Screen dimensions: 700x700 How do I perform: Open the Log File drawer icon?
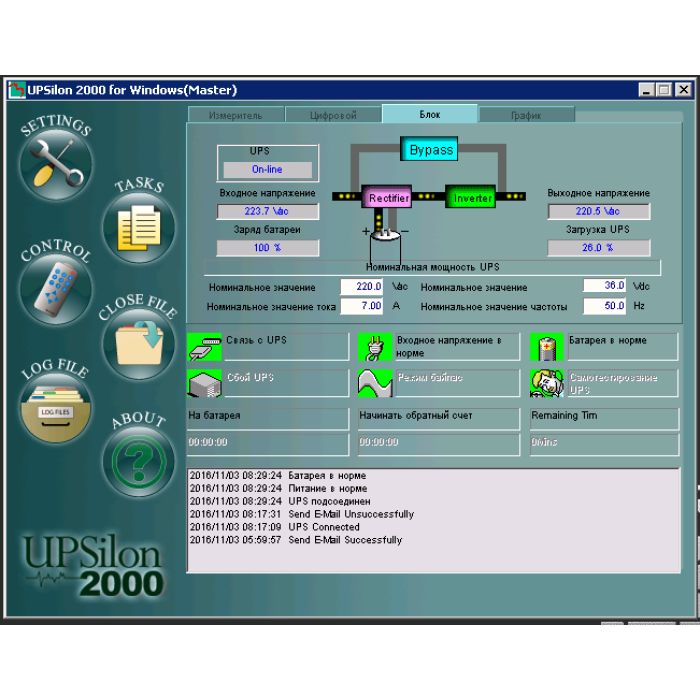pyautogui.click(x=56, y=410)
